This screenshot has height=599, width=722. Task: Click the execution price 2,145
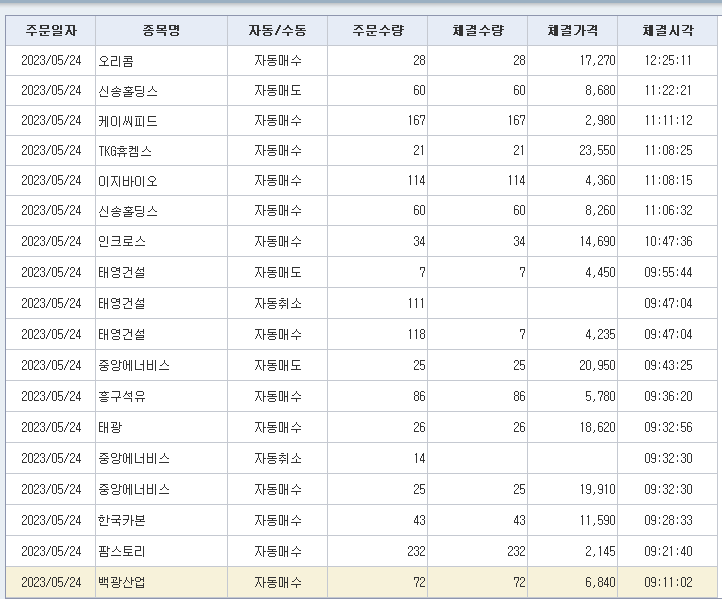(x=600, y=551)
